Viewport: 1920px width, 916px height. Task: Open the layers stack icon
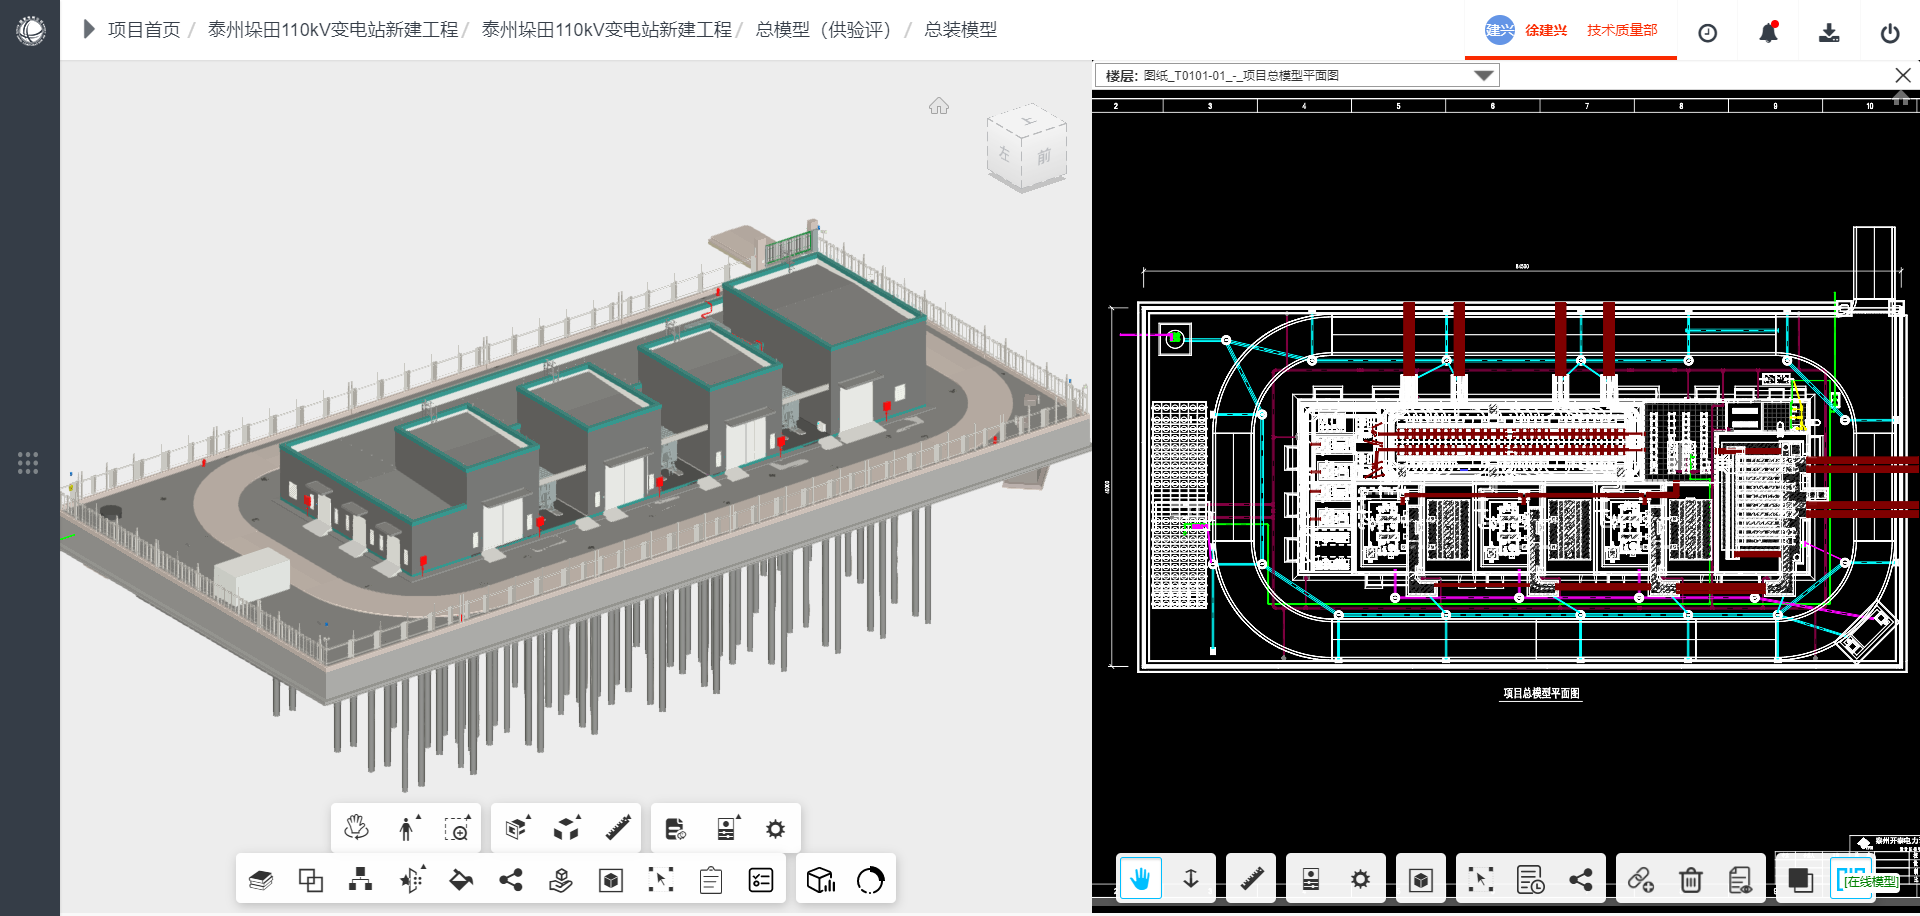tap(261, 880)
